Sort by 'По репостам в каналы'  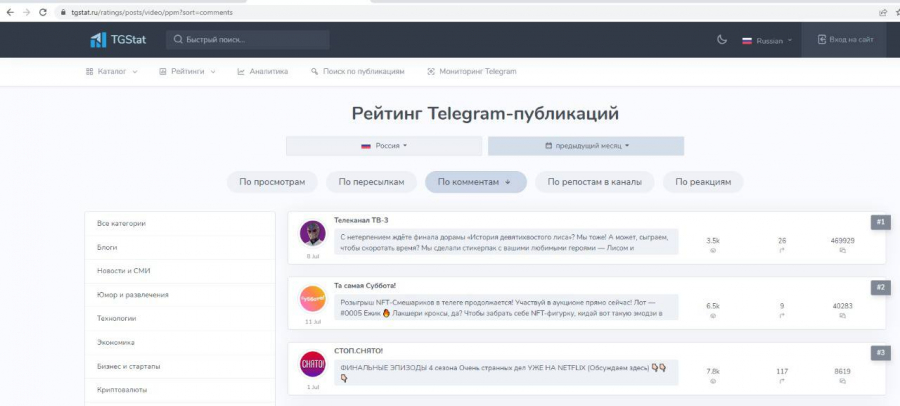tap(595, 182)
